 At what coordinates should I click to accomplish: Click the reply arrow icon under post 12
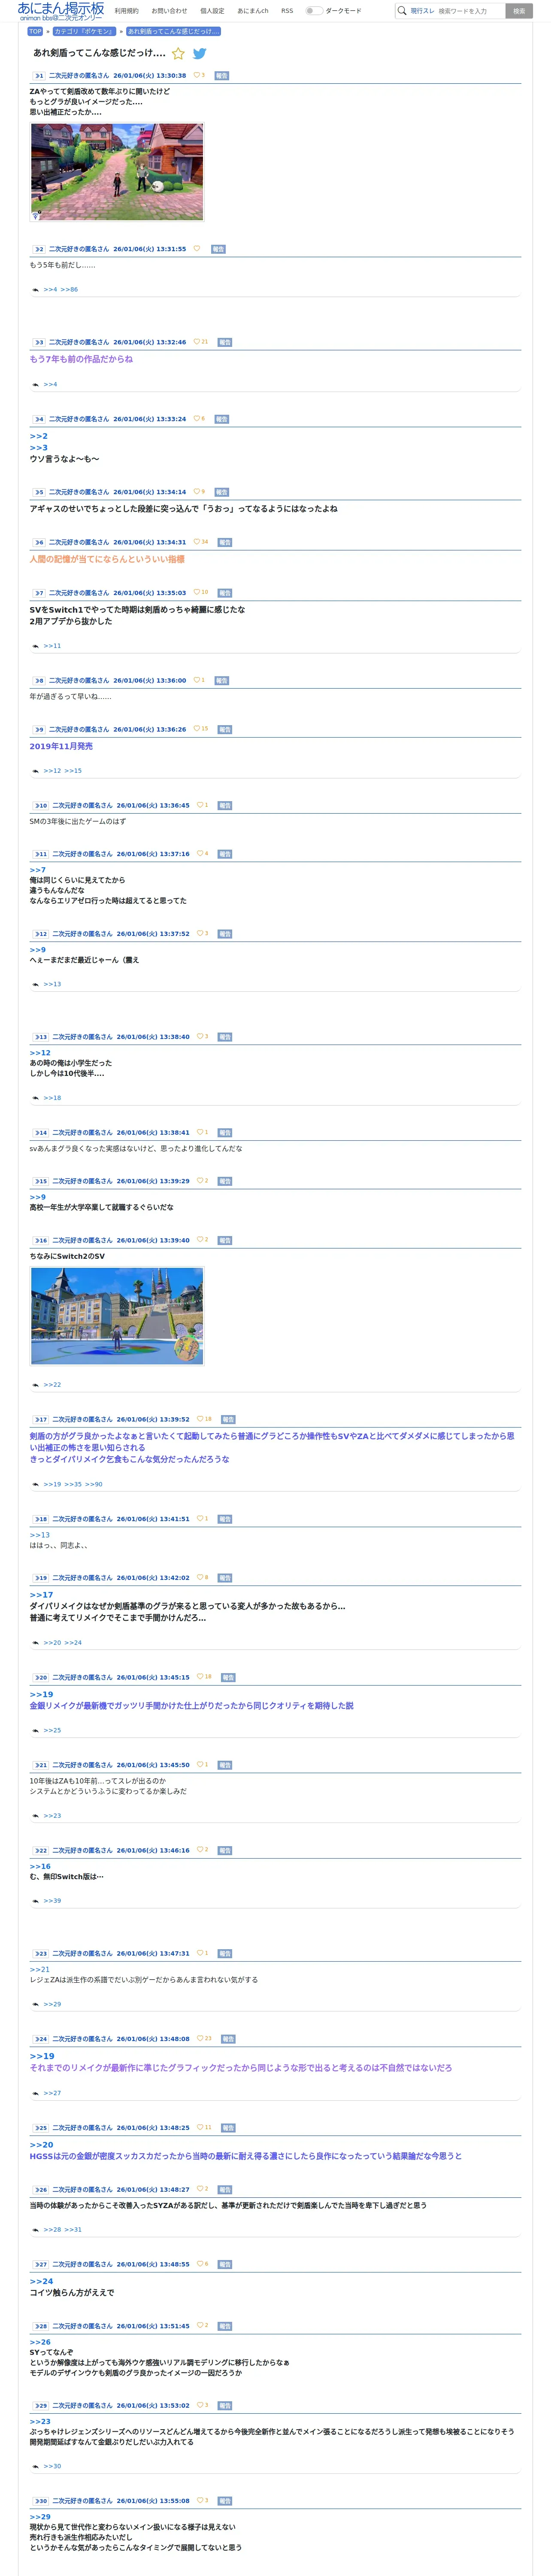(x=36, y=985)
